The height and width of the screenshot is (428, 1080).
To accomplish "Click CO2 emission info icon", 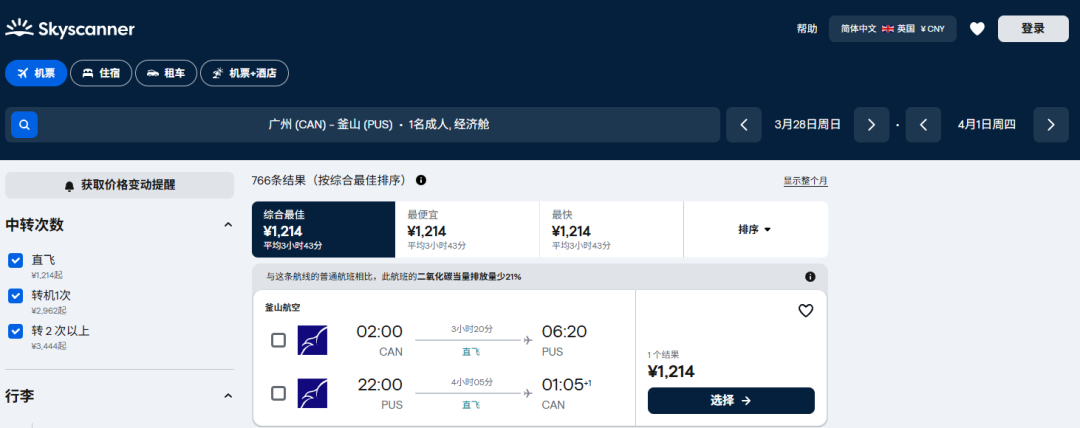I will [x=810, y=277].
